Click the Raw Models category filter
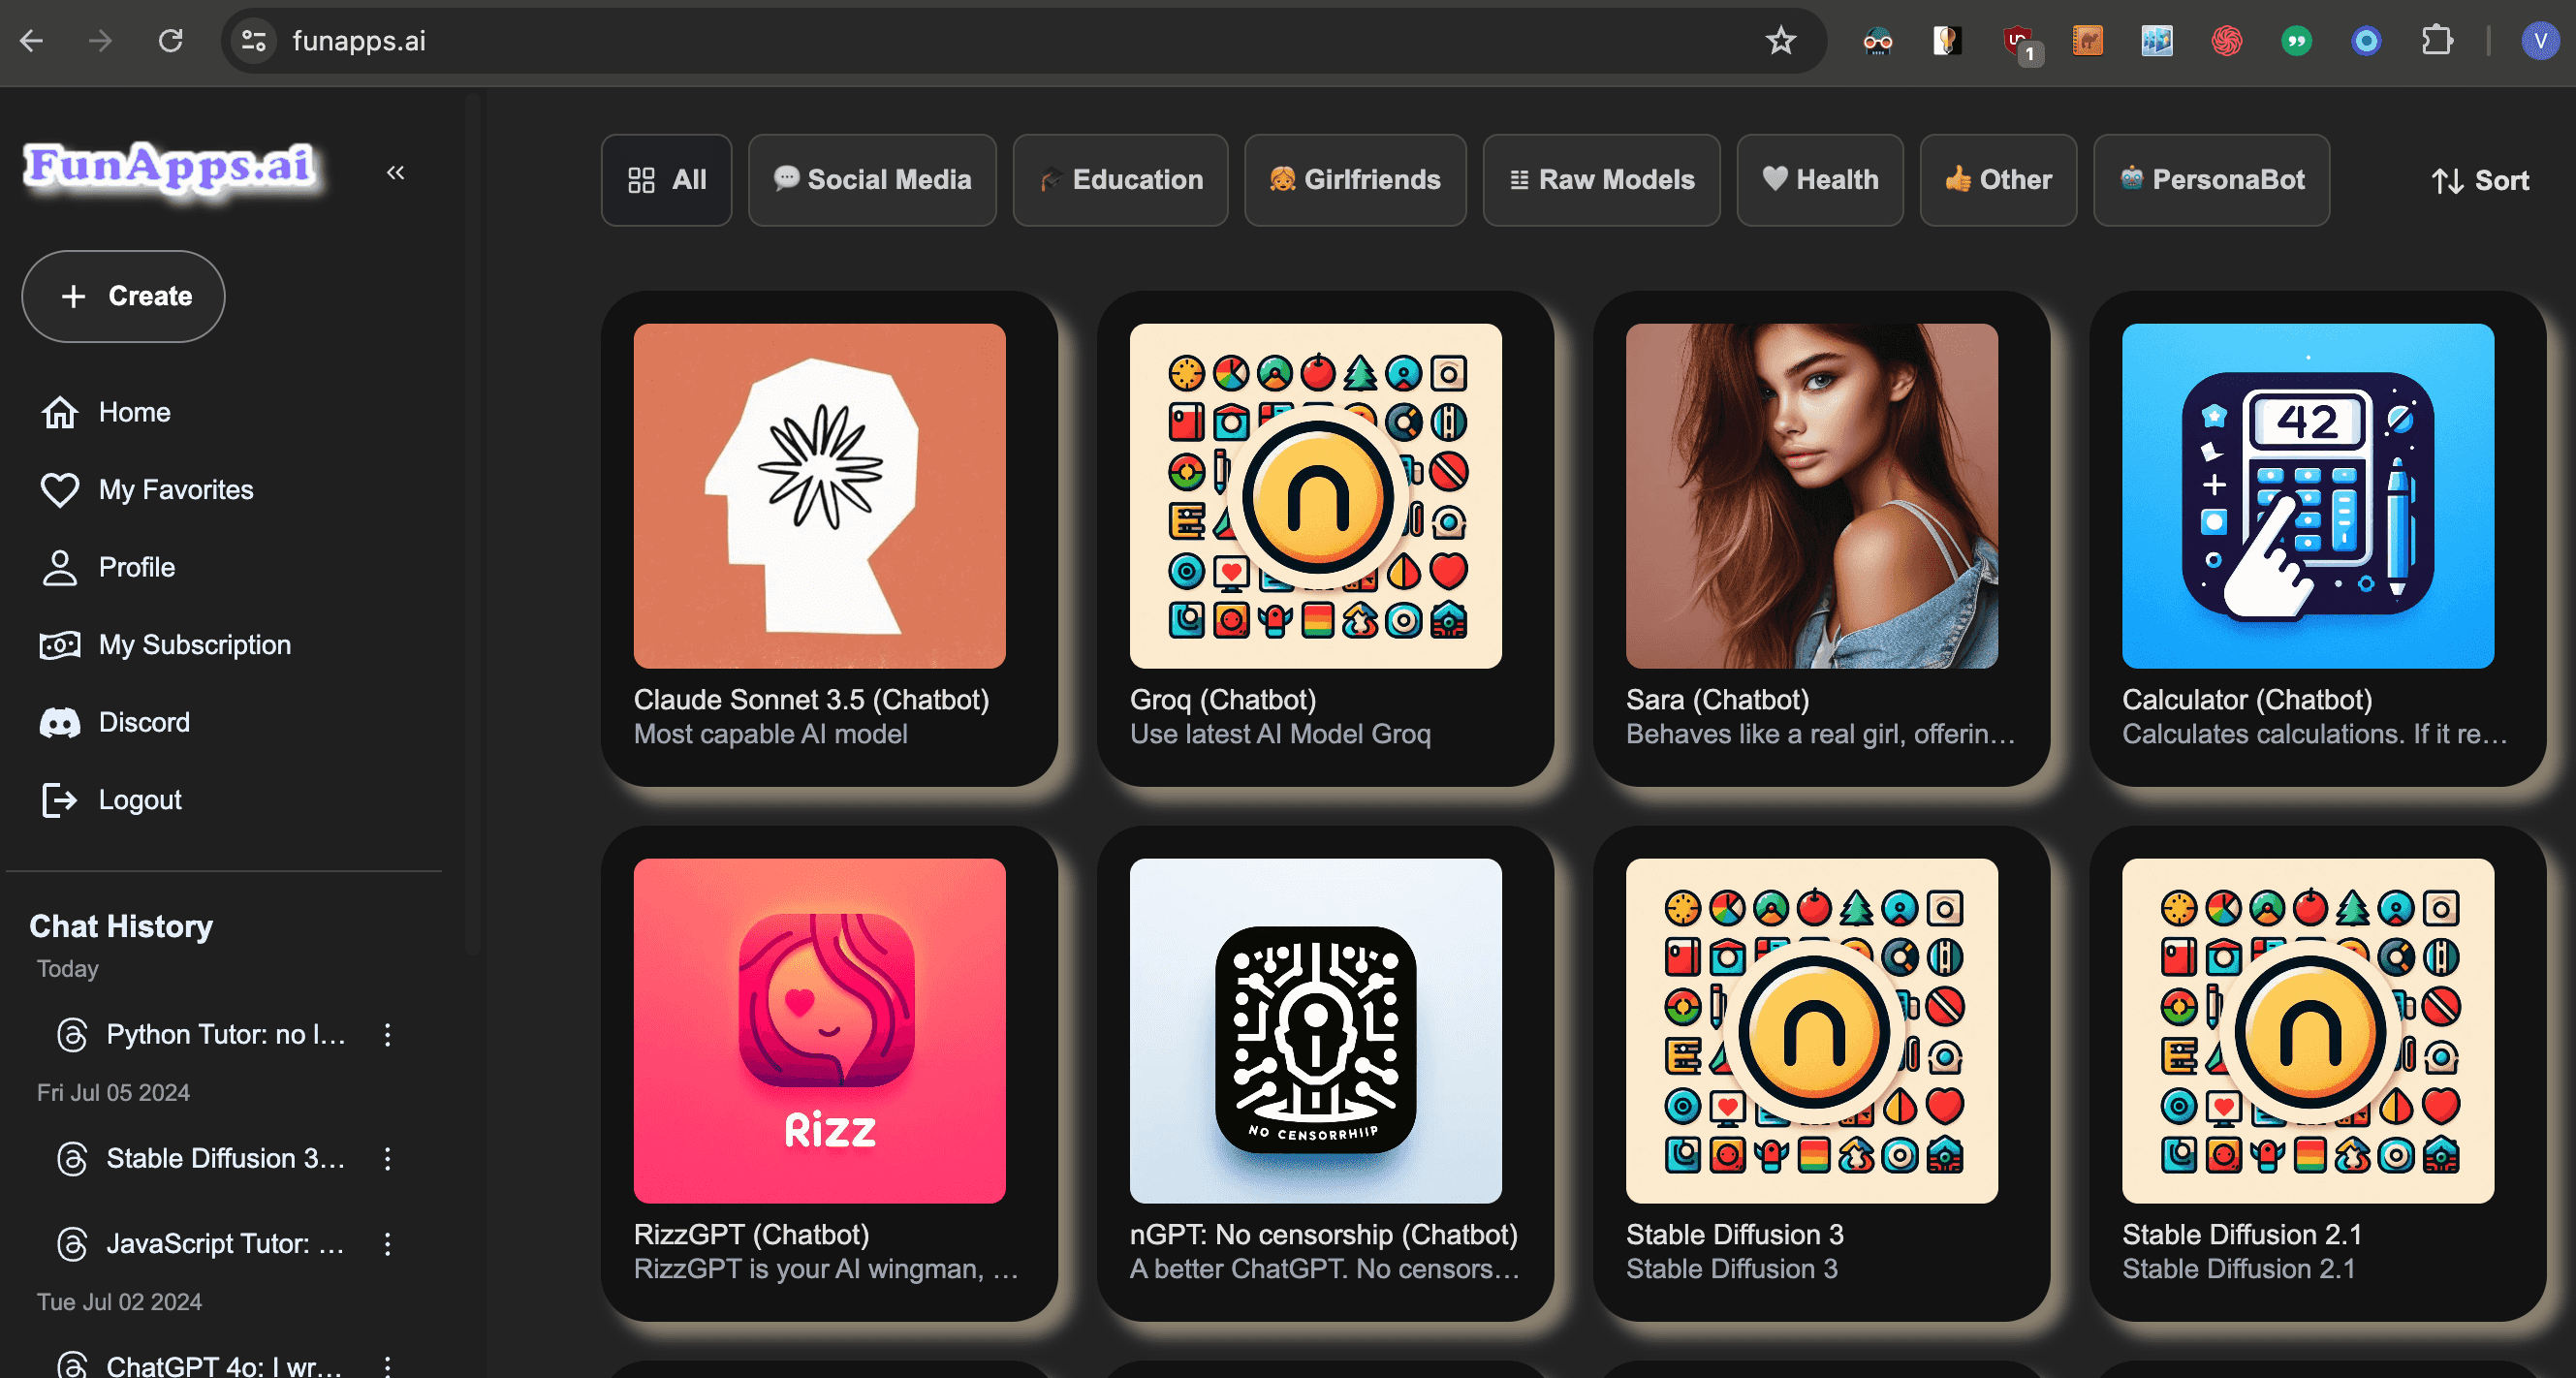Image resolution: width=2576 pixels, height=1378 pixels. [1600, 179]
